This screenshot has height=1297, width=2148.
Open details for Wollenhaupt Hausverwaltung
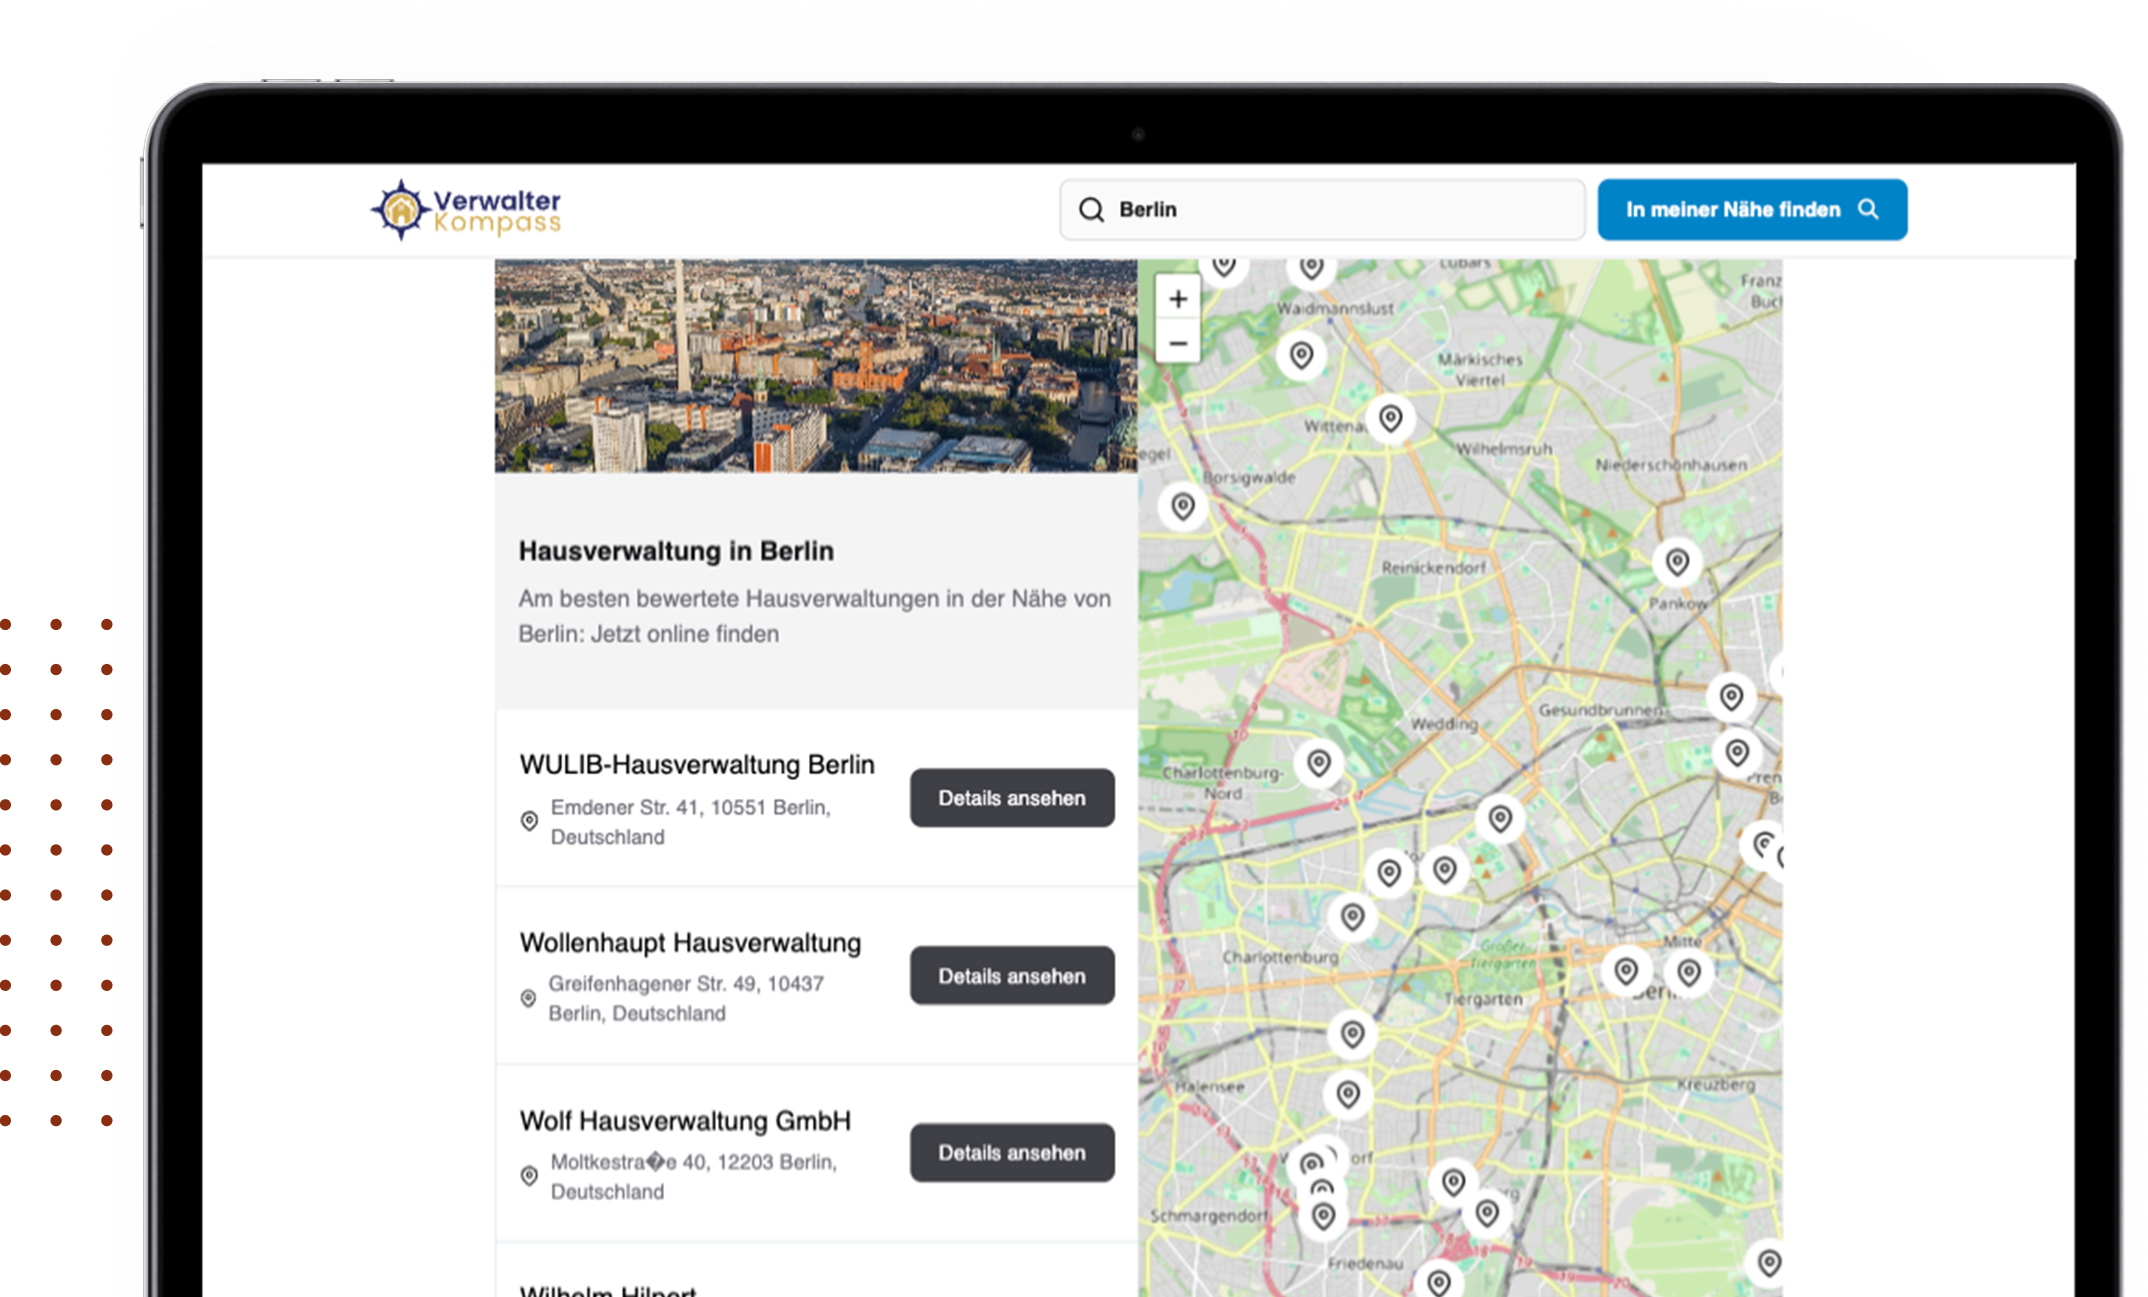point(1012,976)
